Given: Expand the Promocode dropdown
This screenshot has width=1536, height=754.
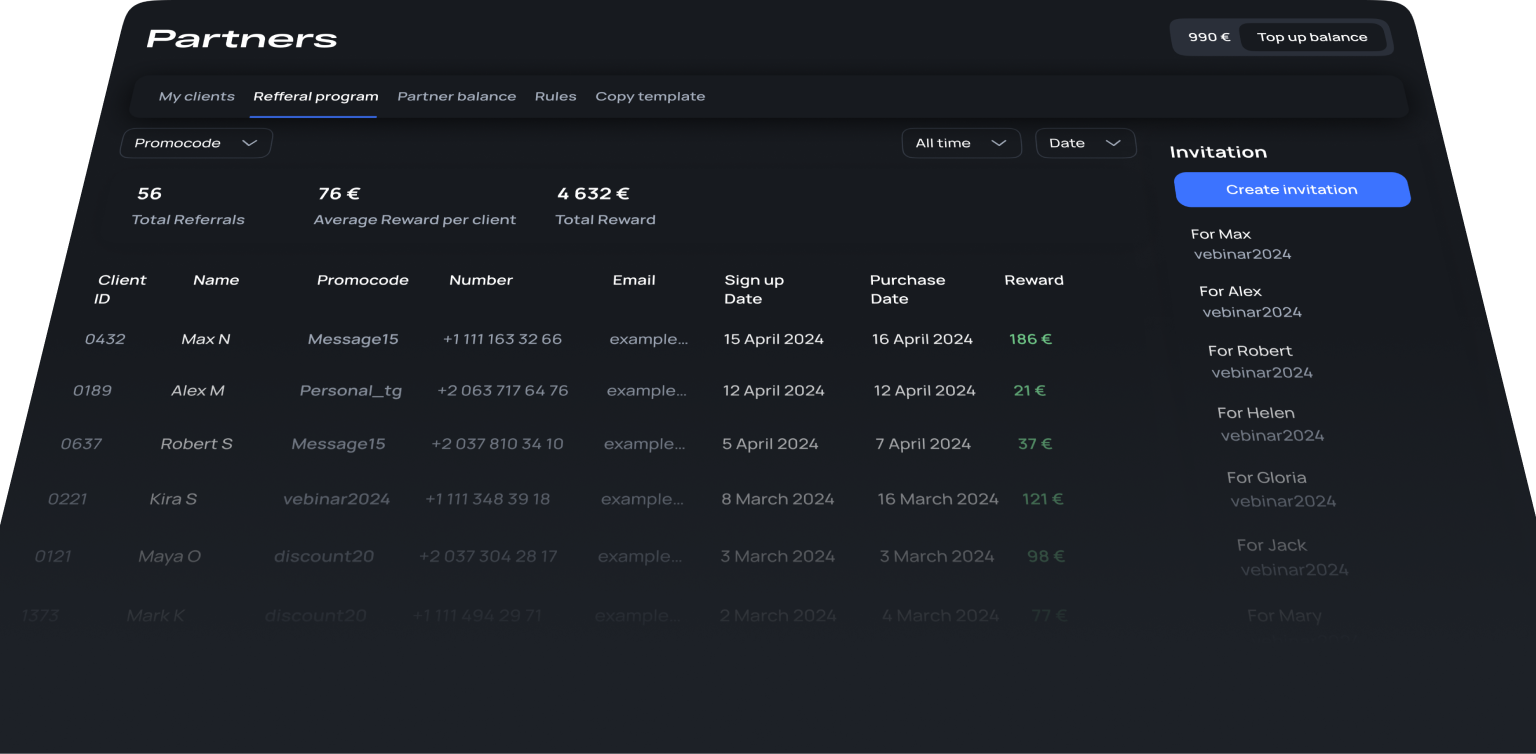Looking at the screenshot, I should (x=196, y=143).
